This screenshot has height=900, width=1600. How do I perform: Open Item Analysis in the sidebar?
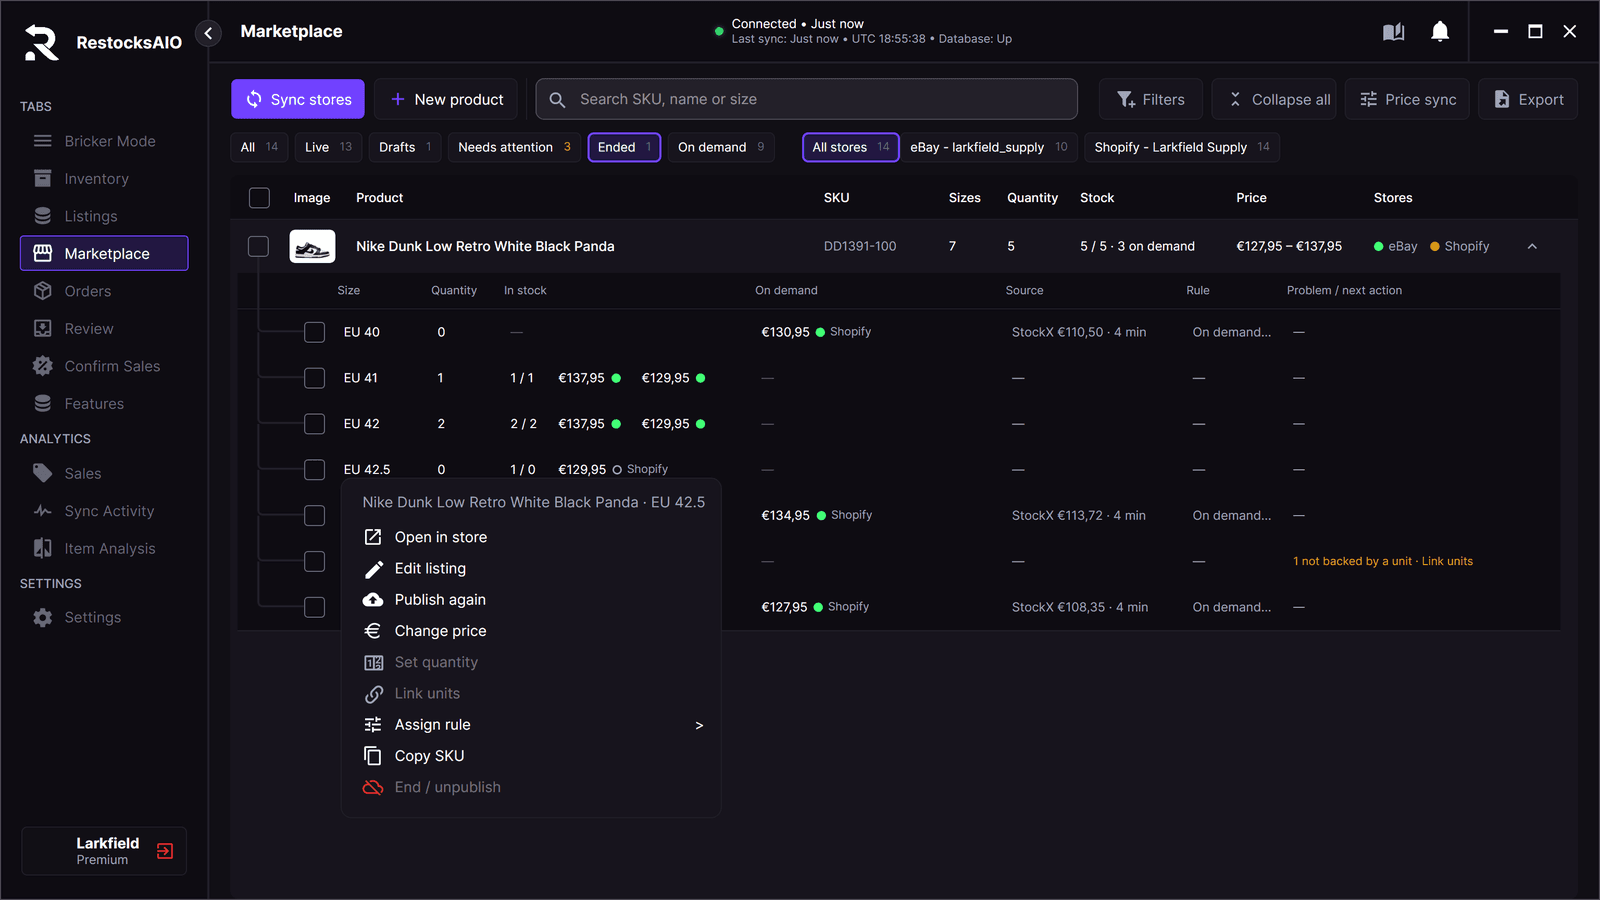point(104,549)
